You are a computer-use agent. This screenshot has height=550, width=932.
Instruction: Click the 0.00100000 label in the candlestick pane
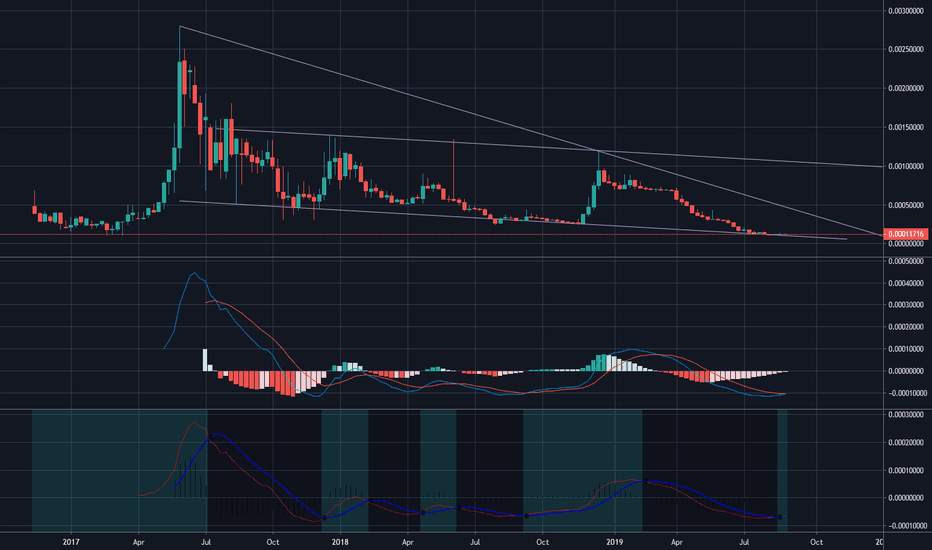tap(906, 166)
